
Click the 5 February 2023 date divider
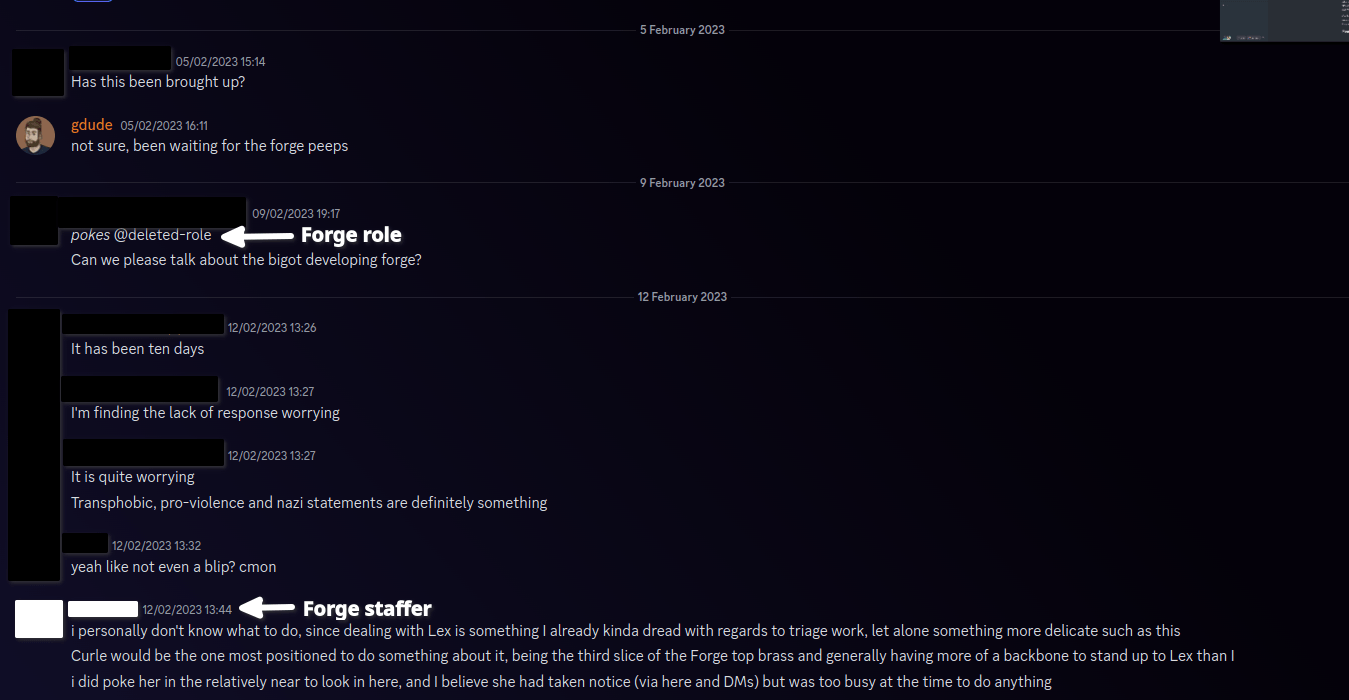[682, 30]
